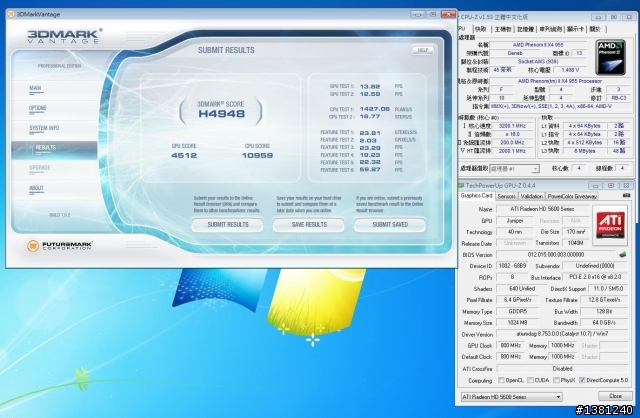
Task: Switch to SPD tab in CPU-Z
Action: point(550,29)
